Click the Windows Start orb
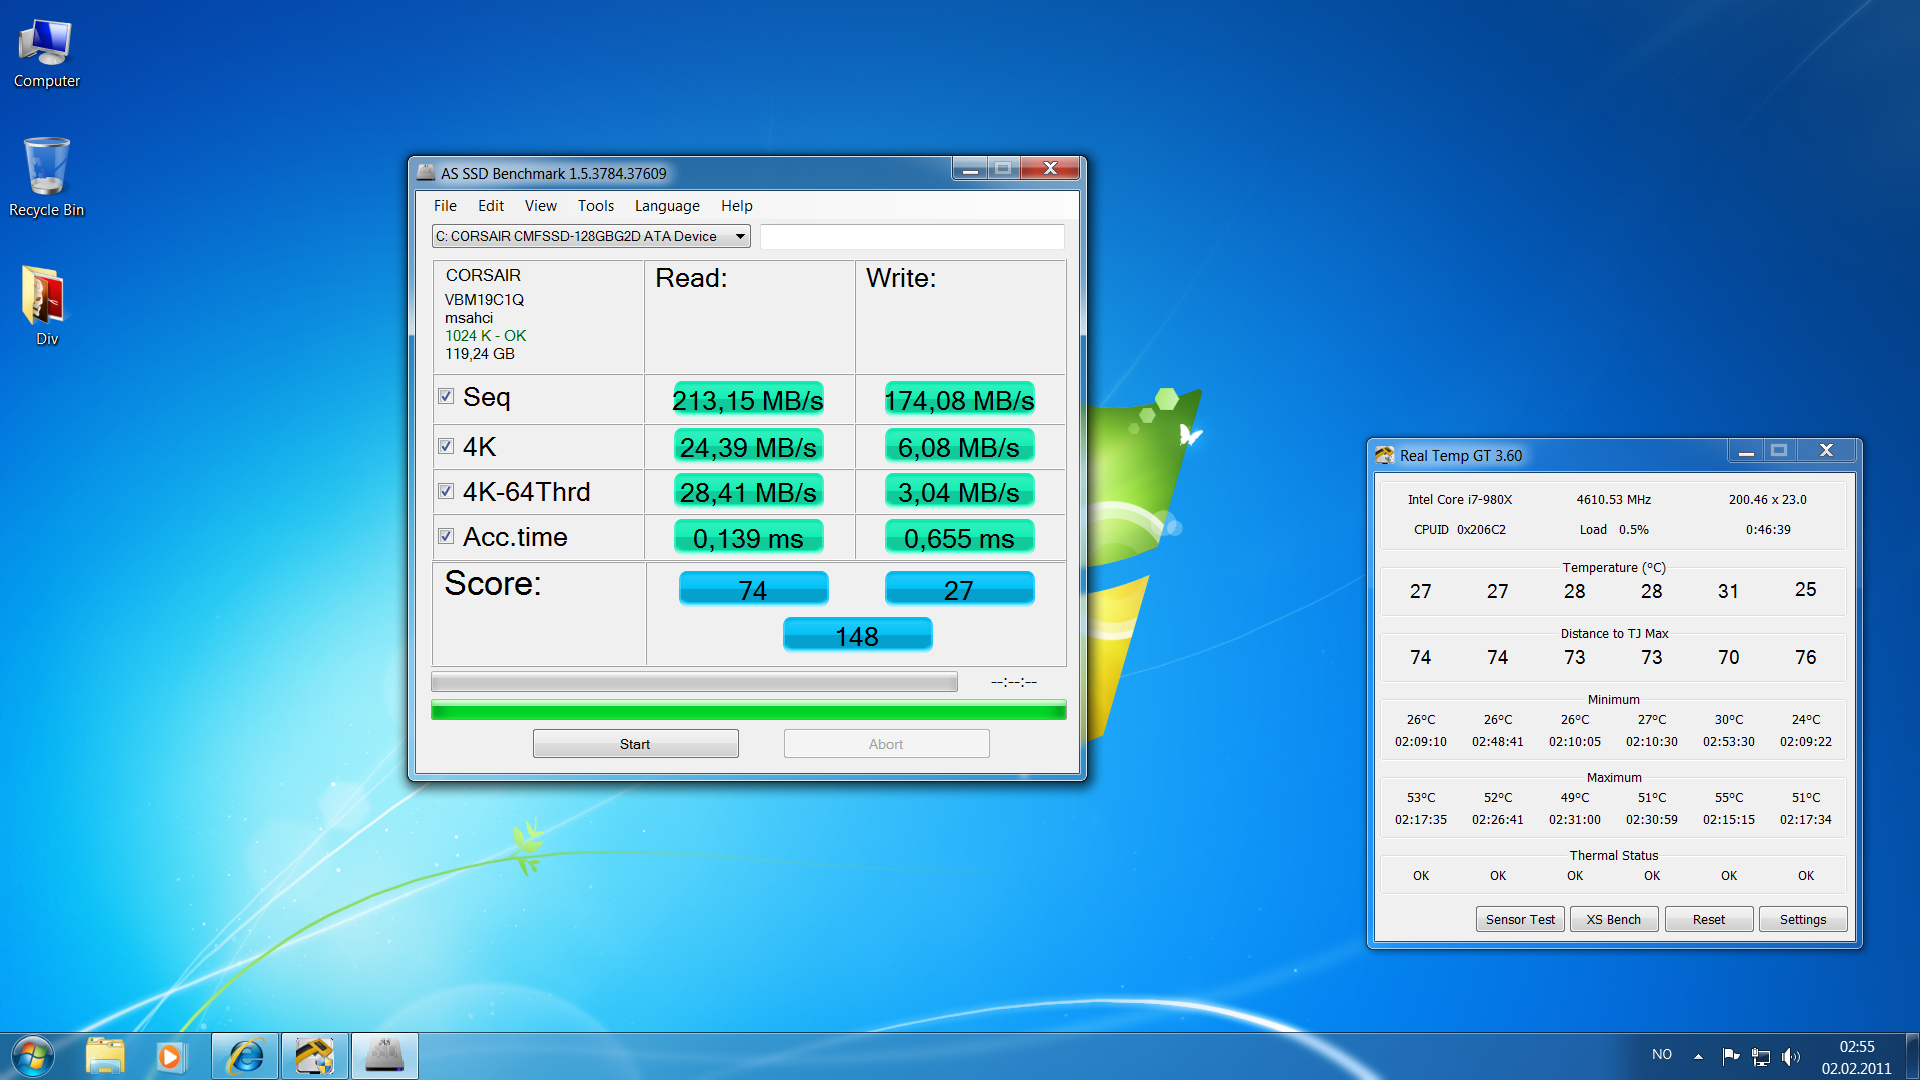Viewport: 1920px width, 1080px height. pos(32,1056)
